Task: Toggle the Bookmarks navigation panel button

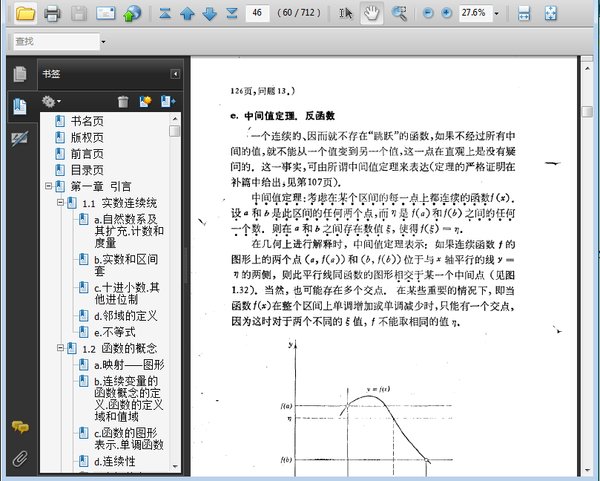Action: [x=18, y=106]
